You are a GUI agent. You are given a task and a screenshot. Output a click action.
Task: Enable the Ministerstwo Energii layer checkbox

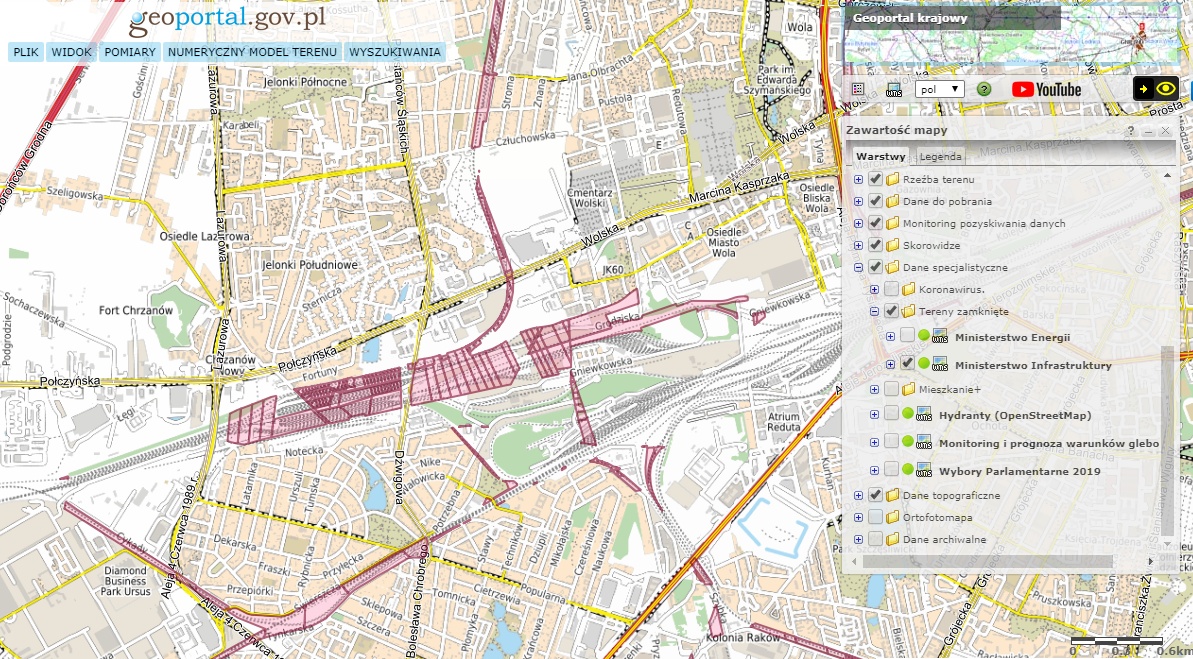(x=907, y=336)
